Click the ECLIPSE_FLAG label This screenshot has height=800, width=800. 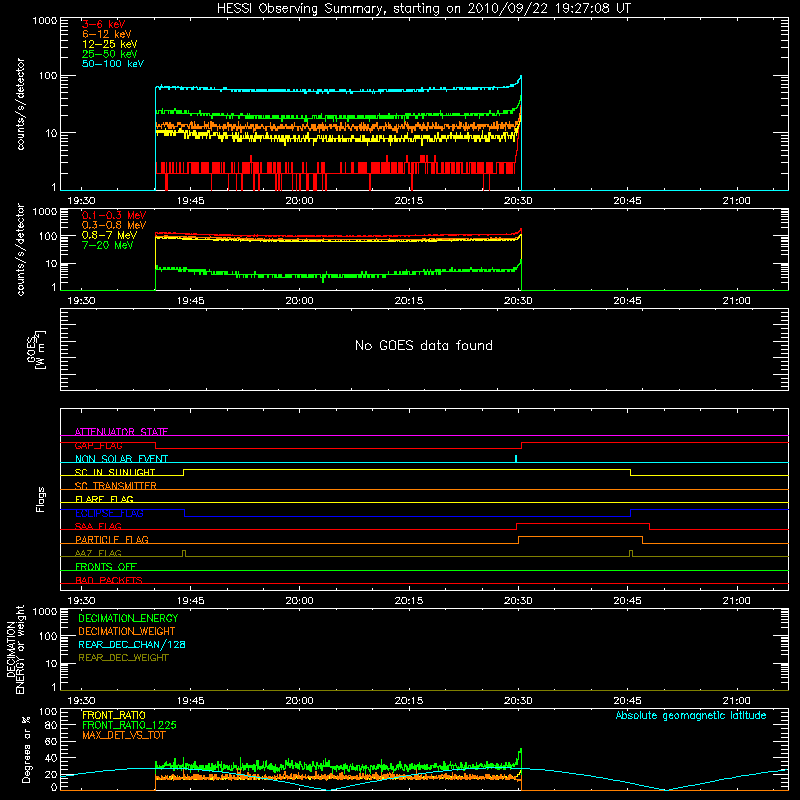109,513
